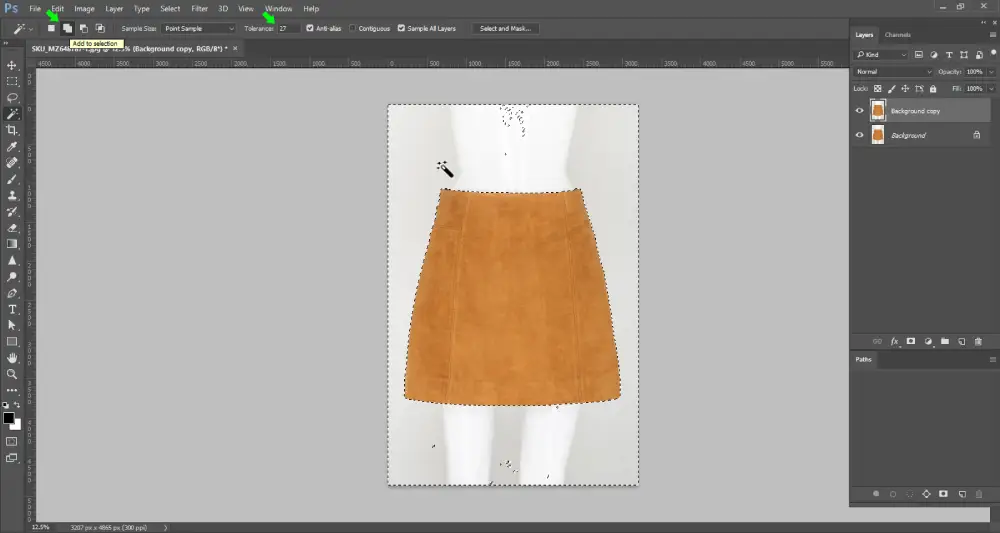Select the Clone Stamp tool

(x=11, y=196)
